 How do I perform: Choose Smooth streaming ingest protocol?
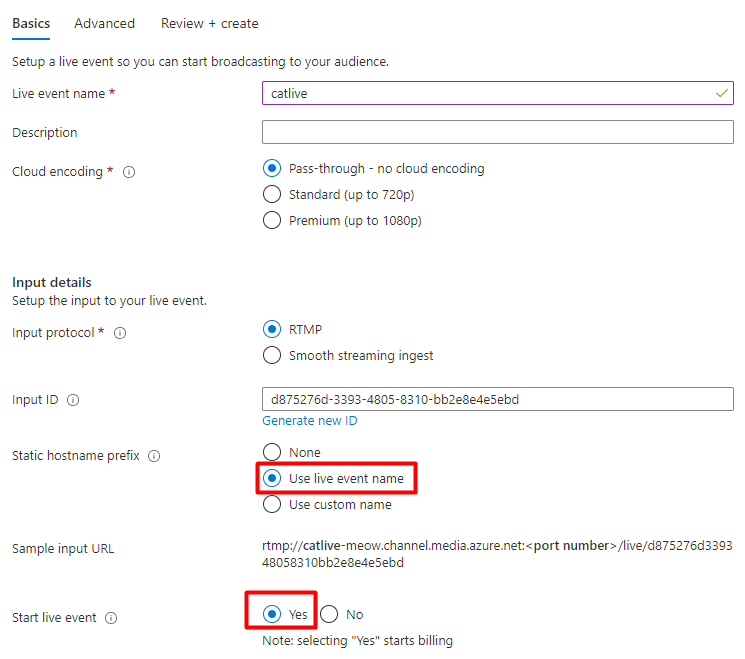271,355
